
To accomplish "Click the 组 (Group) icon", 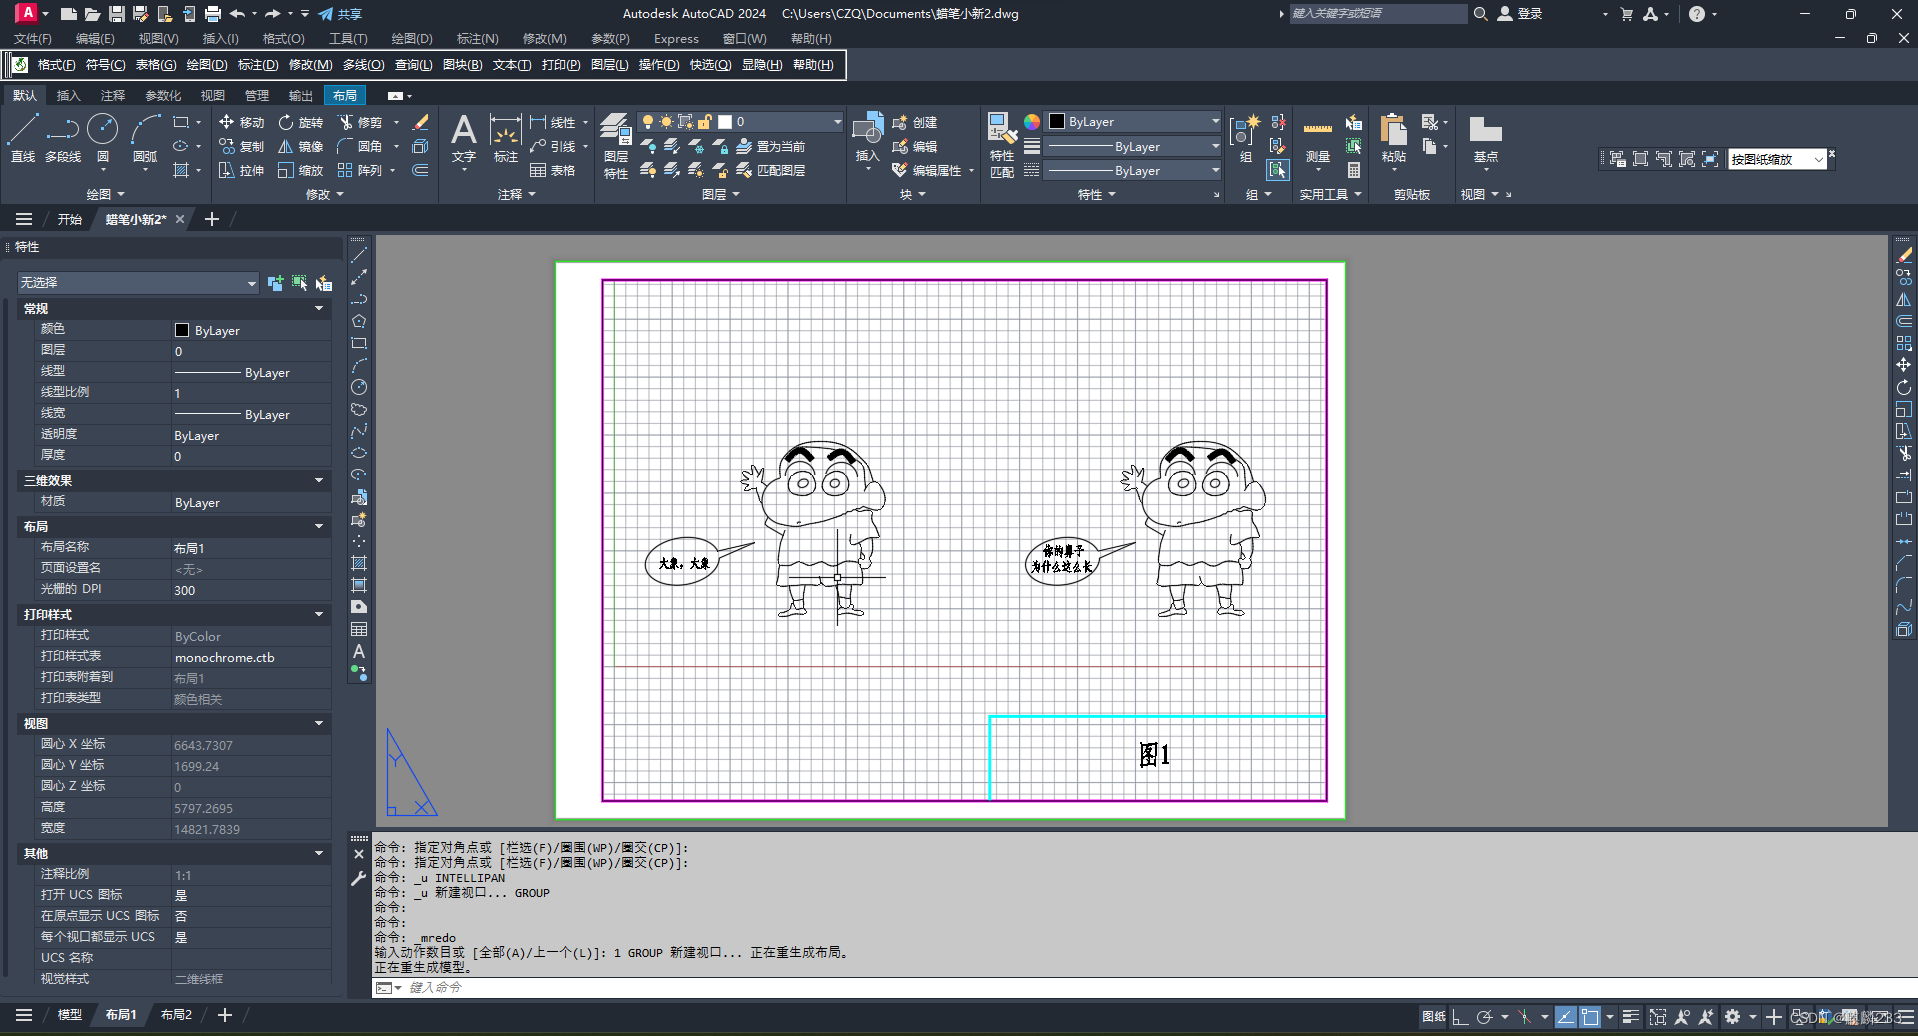I will (x=1245, y=138).
